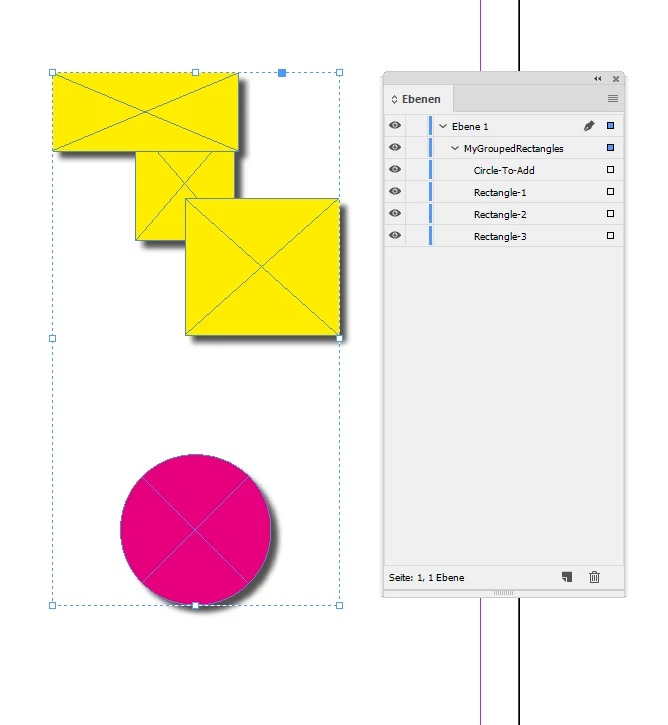Click the solid blue handle on the selection's top edge
The width and height of the screenshot is (668, 725).
coord(282,73)
